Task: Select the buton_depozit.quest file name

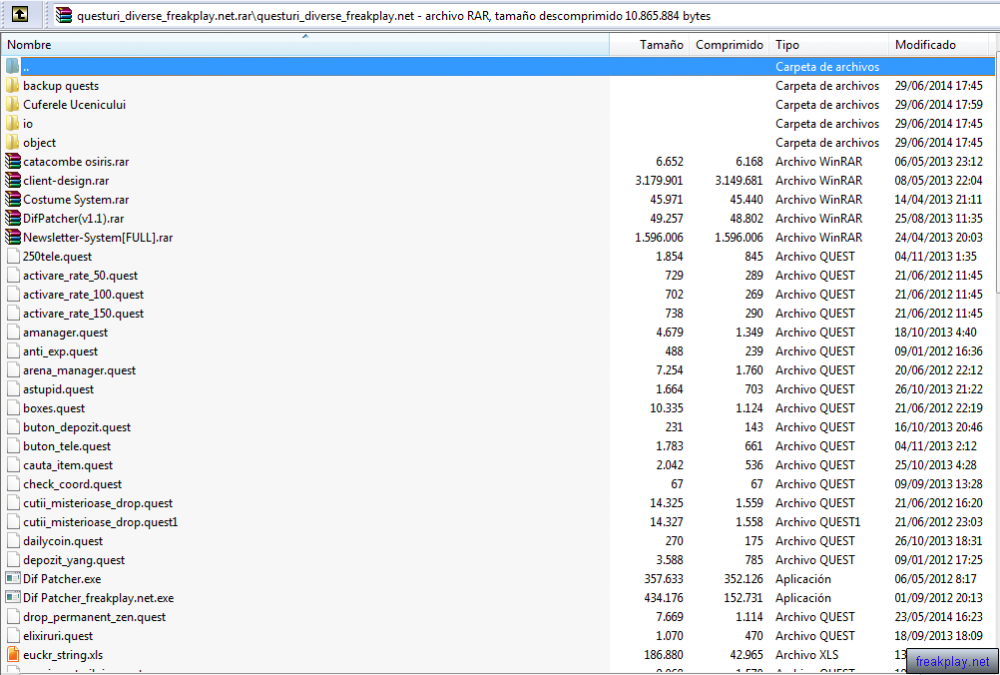Action: (x=77, y=427)
